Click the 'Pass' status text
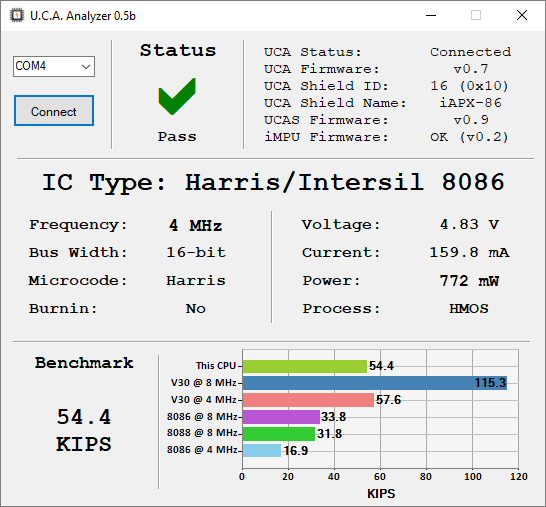 pos(177,136)
